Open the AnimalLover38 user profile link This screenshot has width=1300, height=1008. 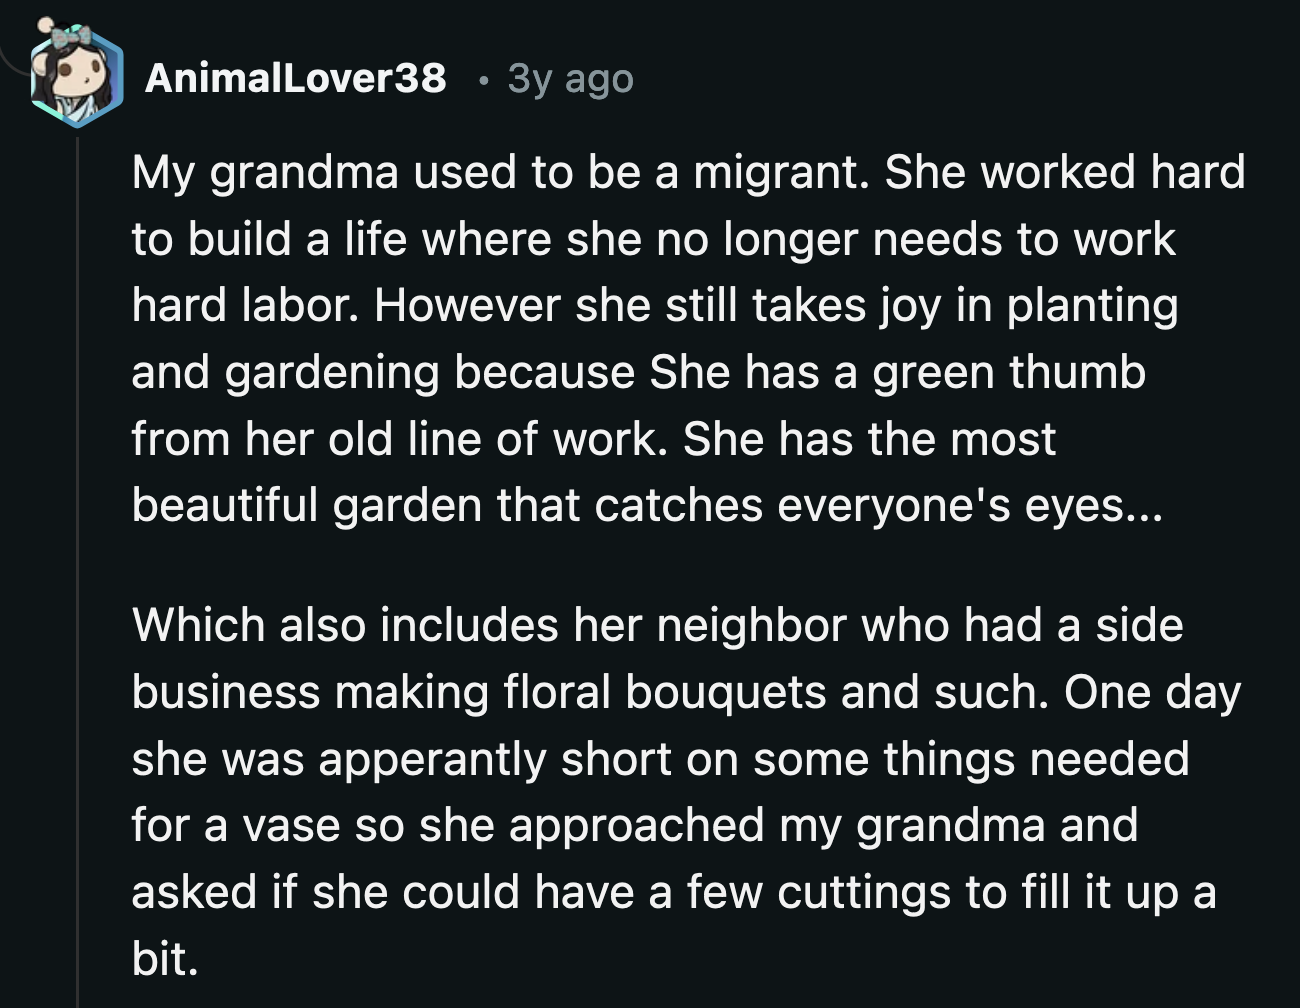pyautogui.click(x=295, y=78)
